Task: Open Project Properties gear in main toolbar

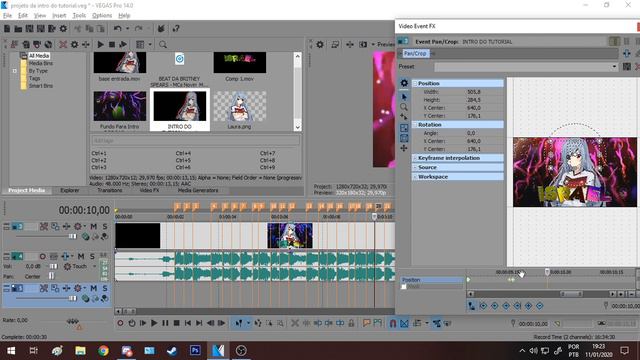Action: (x=63, y=29)
